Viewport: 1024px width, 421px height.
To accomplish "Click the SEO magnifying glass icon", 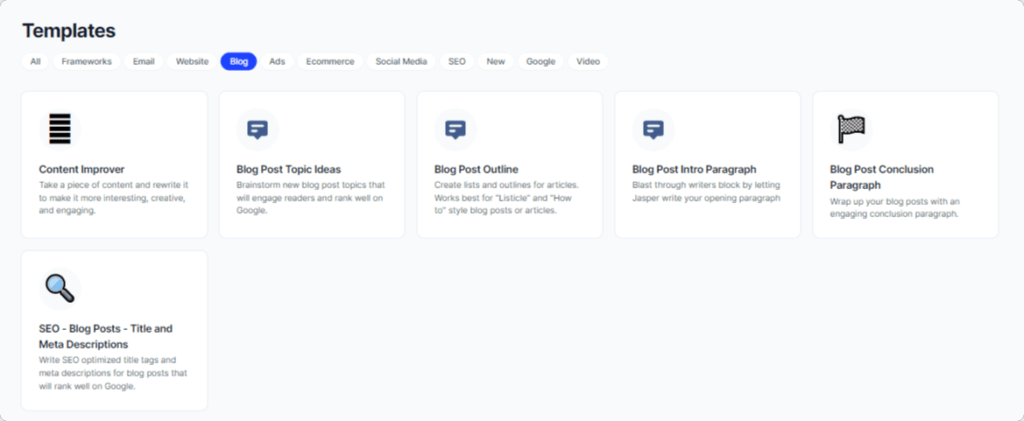I will click(x=60, y=288).
